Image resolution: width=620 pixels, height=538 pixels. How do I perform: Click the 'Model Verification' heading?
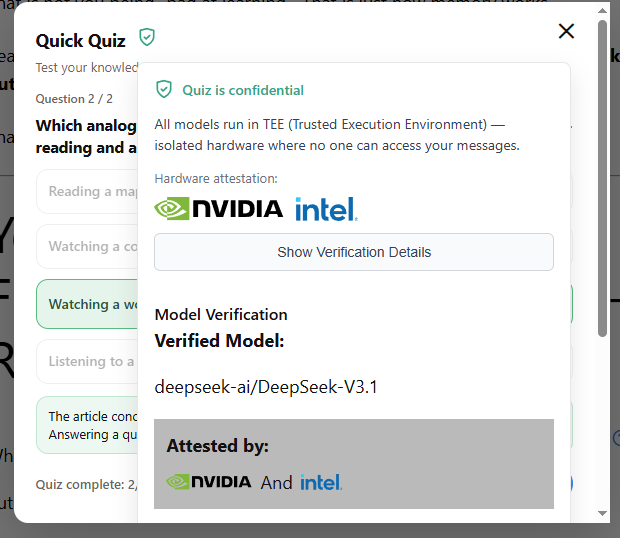pyautogui.click(x=221, y=315)
